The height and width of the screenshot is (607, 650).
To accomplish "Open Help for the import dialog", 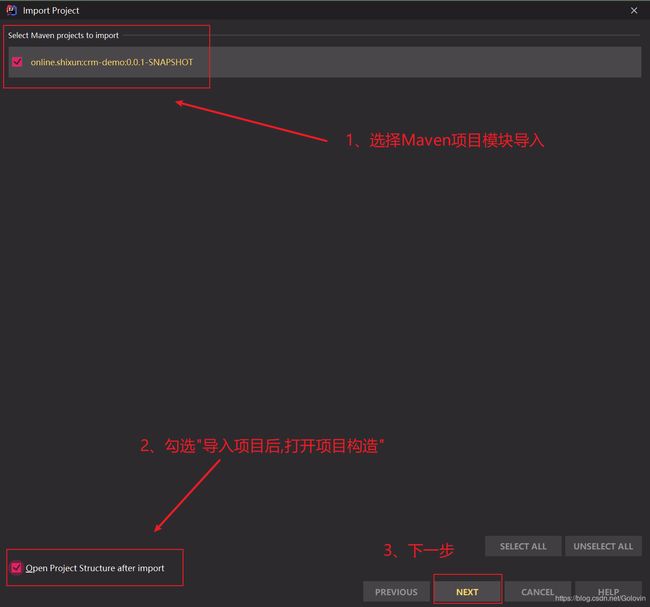I will click(608, 592).
